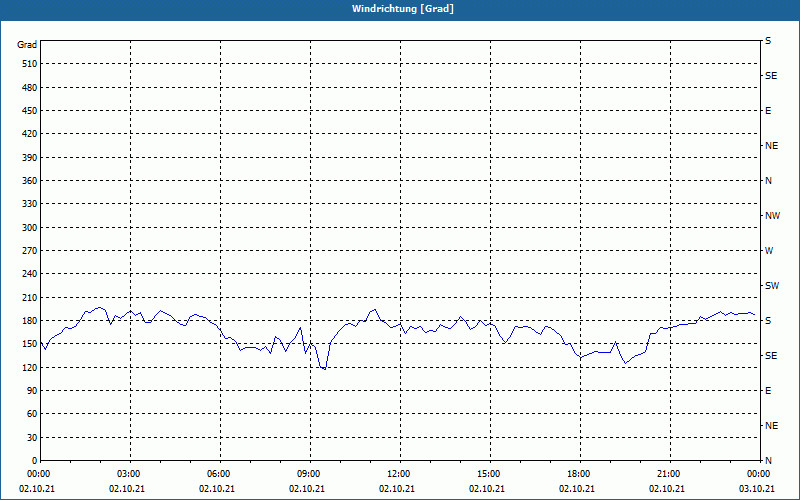Click the E compass label beside 450 gridline
The image size is (800, 500).
click(x=768, y=111)
